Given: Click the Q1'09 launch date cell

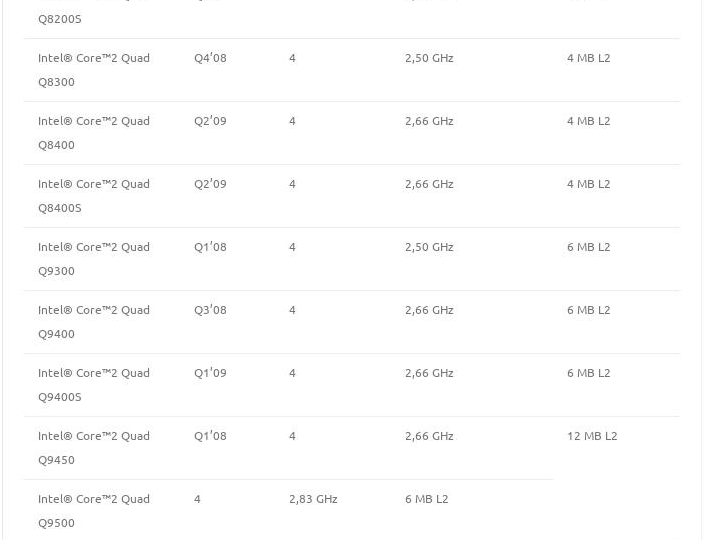Looking at the screenshot, I should point(210,373).
